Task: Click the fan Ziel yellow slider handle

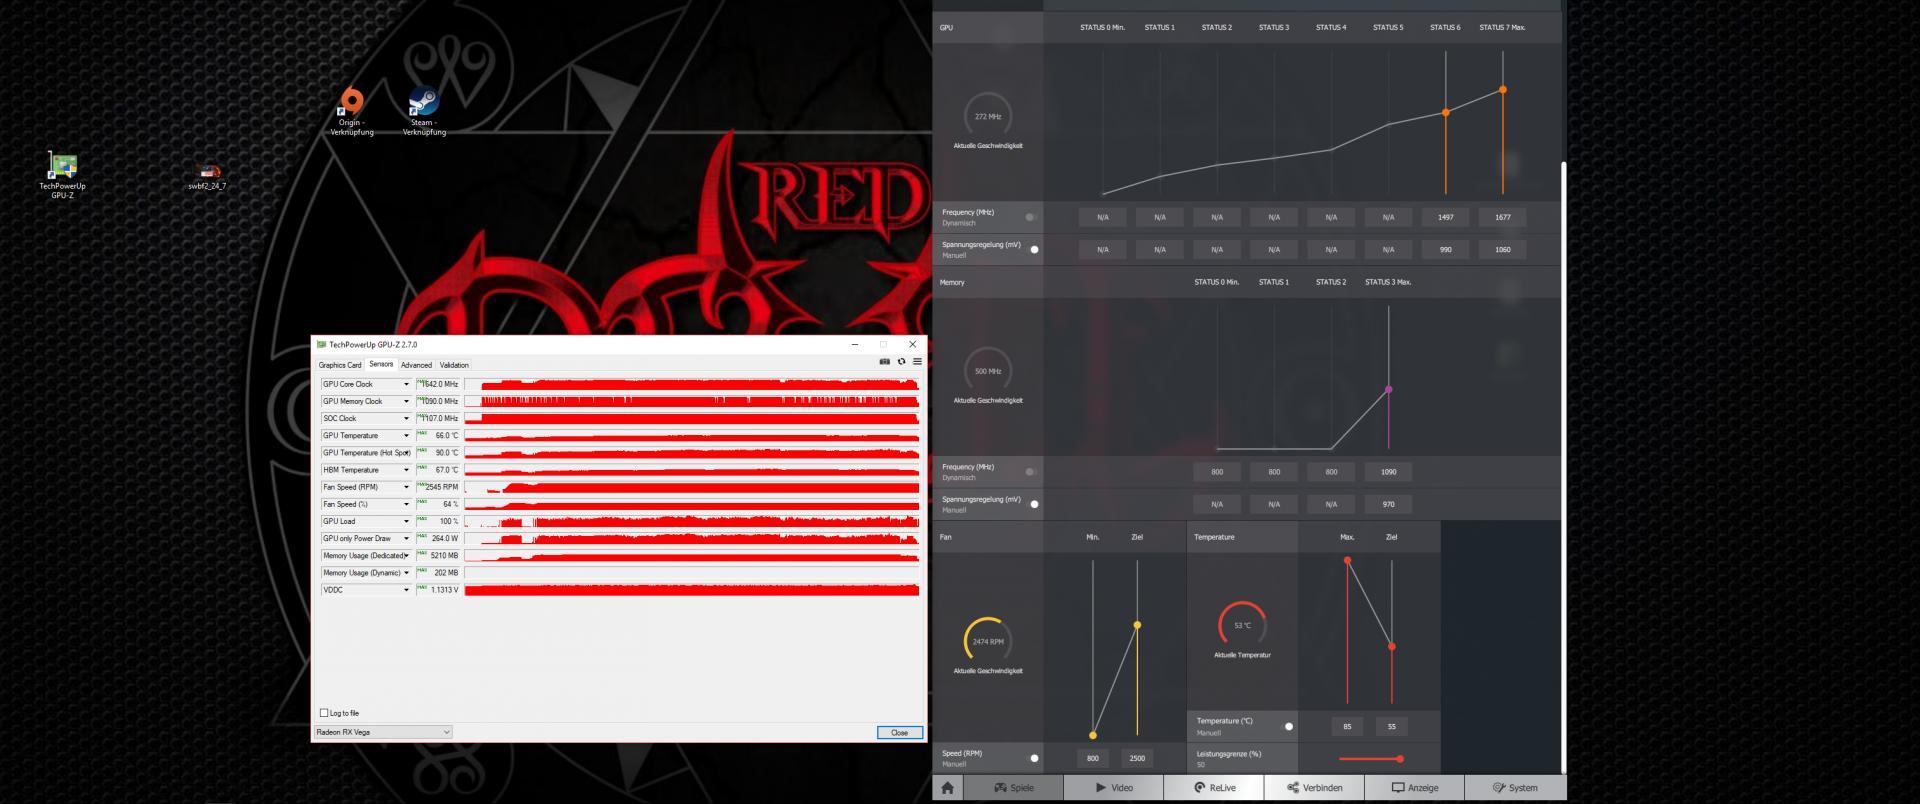Action: pyautogui.click(x=1137, y=625)
